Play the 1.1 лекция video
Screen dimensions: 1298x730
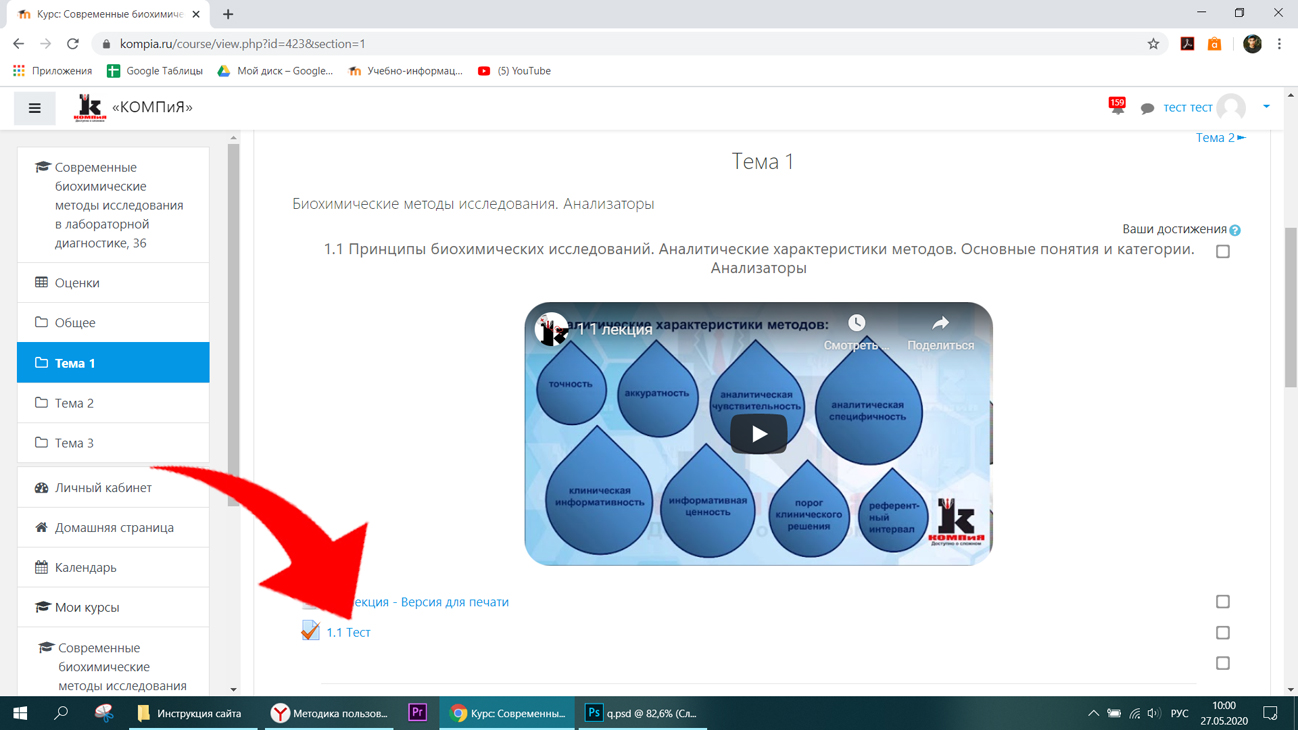tap(758, 434)
